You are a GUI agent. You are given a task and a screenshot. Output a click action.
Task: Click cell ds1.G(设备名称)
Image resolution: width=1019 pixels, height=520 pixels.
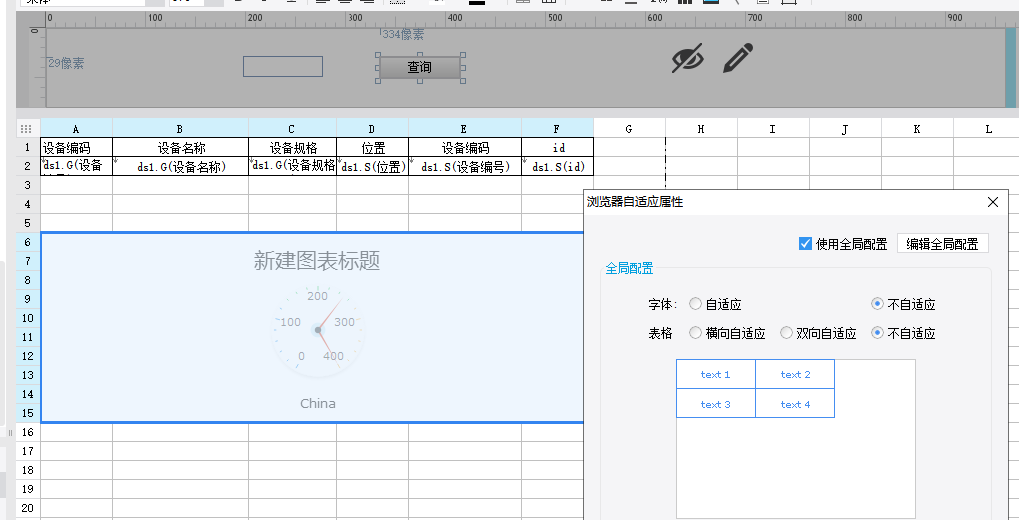(x=180, y=166)
